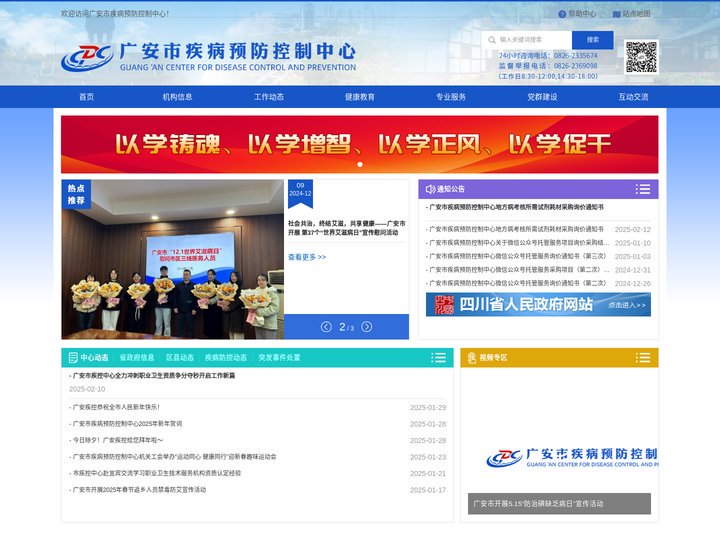This screenshot has height=540, width=720.
Task: Click the 帮助中心 help icon link
Action: tap(577, 14)
